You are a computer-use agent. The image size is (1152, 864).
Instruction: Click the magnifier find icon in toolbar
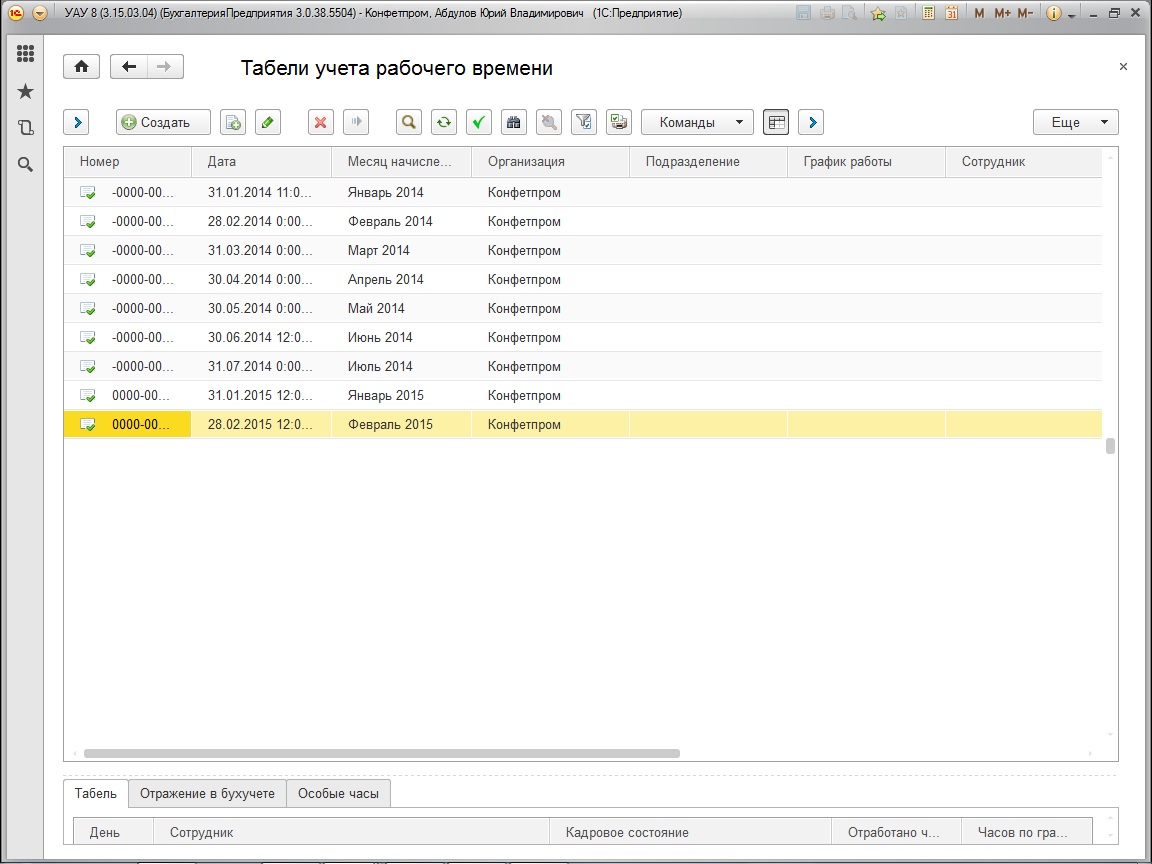point(408,122)
